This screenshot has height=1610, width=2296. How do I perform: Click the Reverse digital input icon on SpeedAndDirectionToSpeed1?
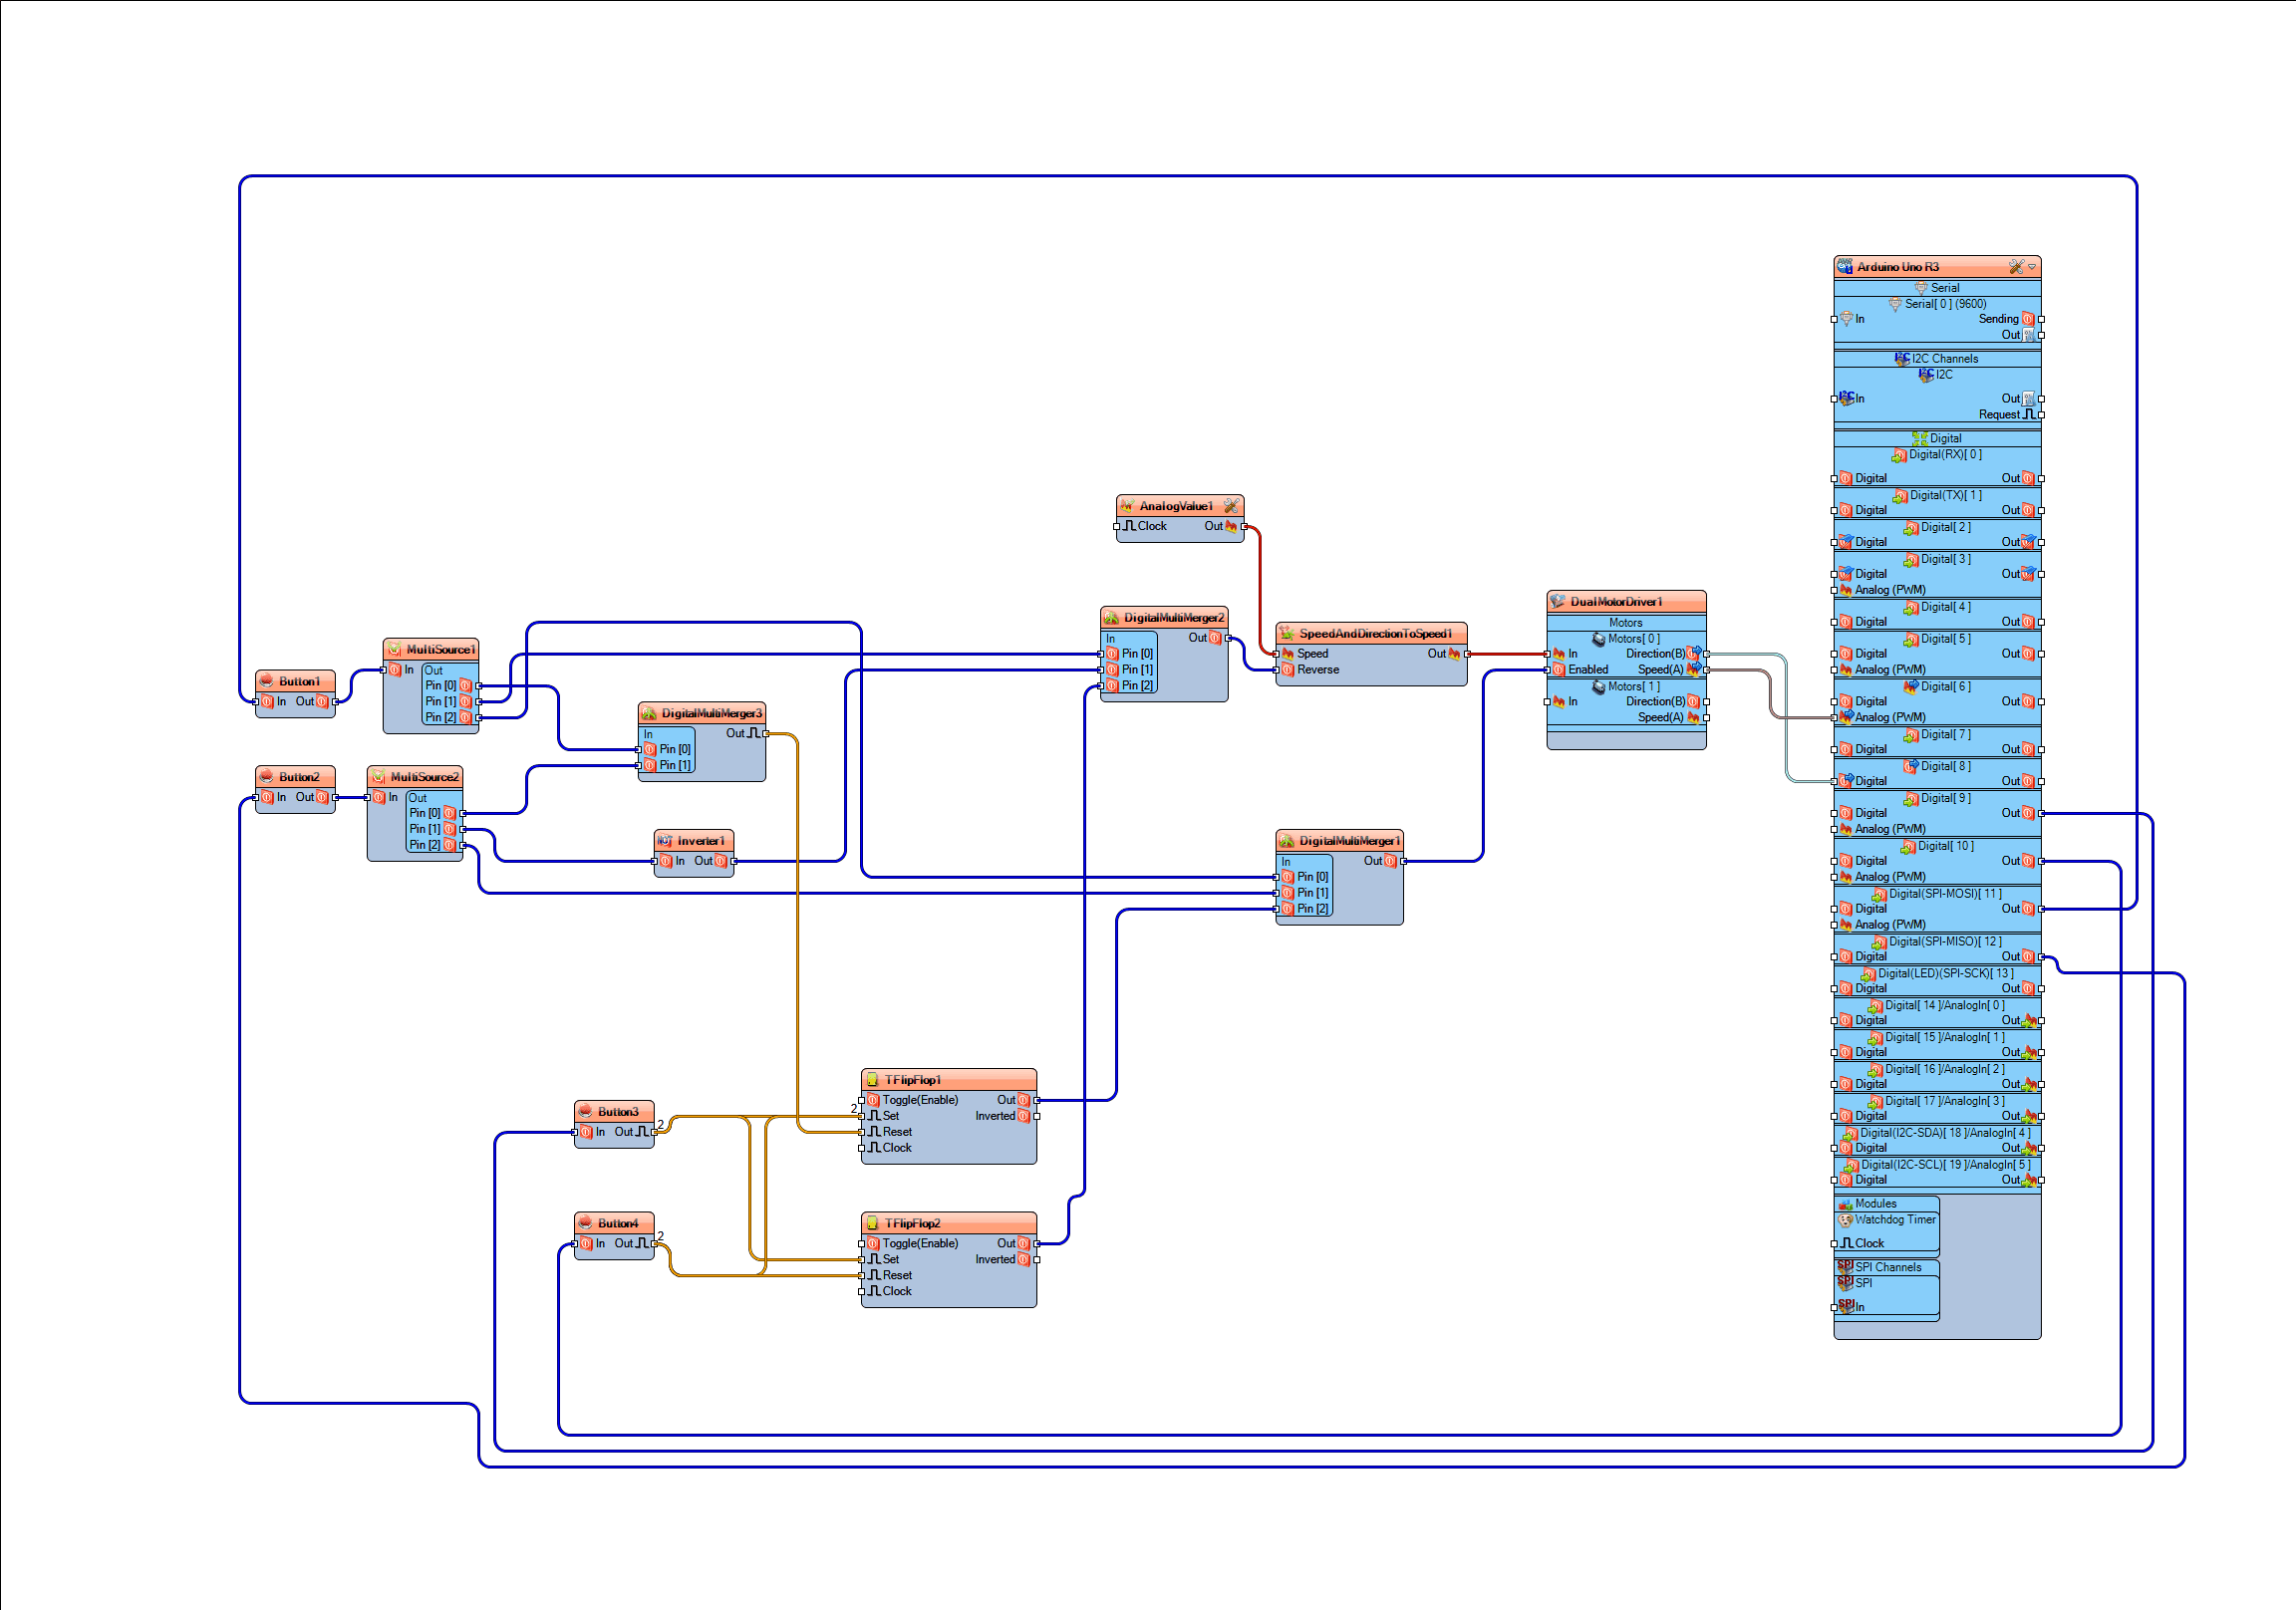(x=1289, y=670)
